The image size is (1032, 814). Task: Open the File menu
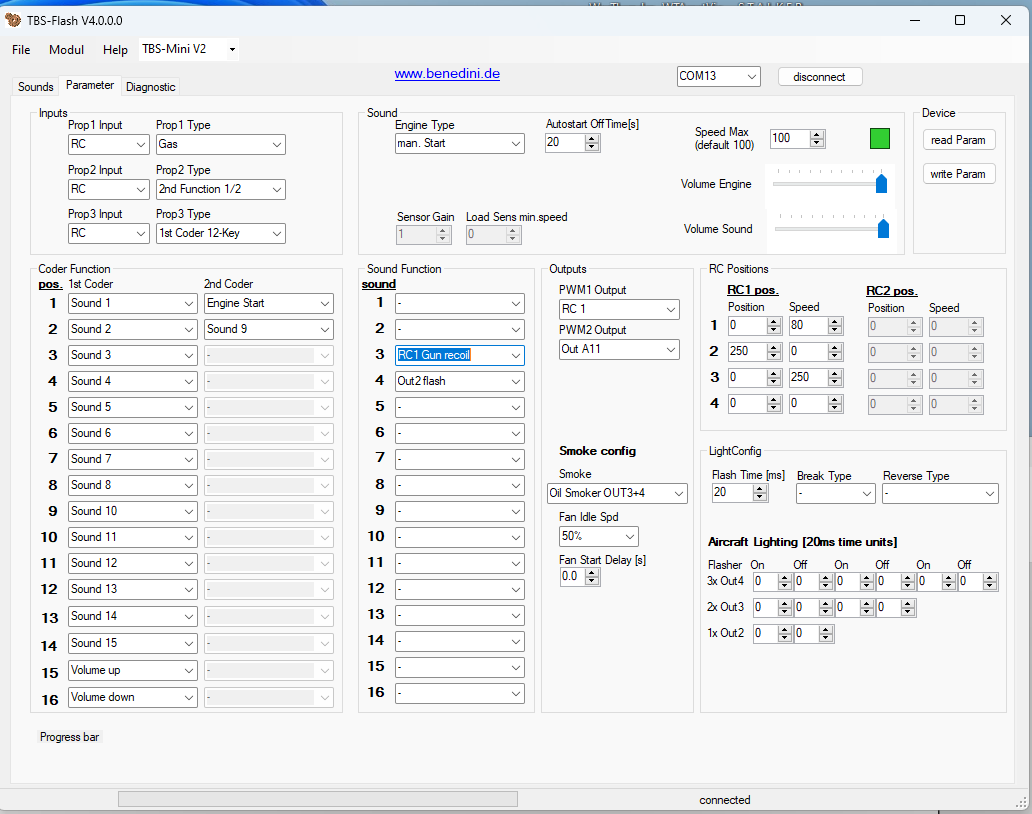pyautogui.click(x=21, y=49)
